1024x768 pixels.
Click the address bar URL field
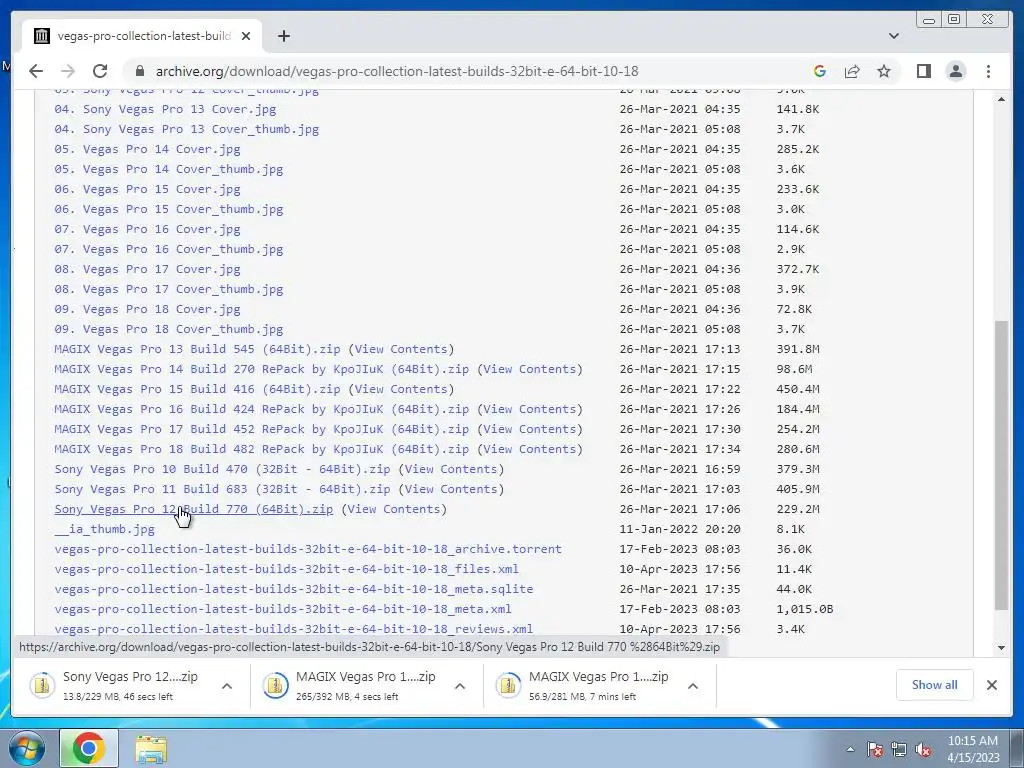pos(397,71)
